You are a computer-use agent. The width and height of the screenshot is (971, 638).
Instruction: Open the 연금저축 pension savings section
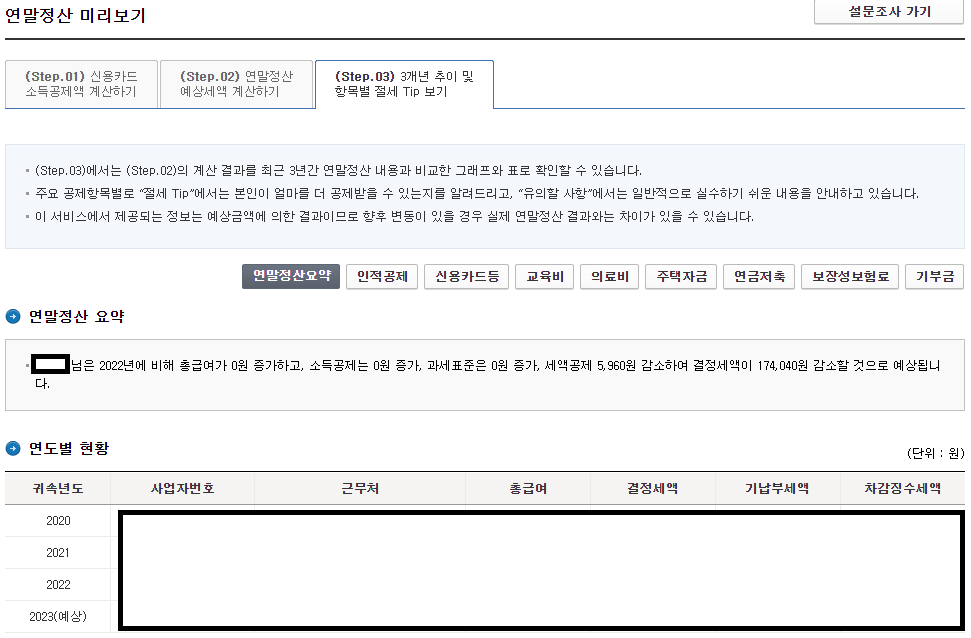(x=758, y=276)
